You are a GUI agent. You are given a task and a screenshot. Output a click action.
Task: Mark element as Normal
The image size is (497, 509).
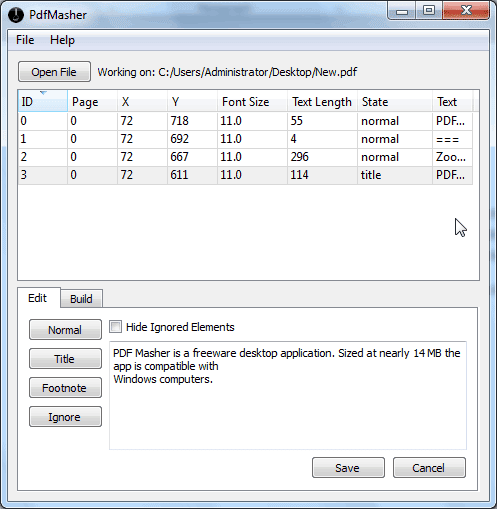click(x=65, y=330)
